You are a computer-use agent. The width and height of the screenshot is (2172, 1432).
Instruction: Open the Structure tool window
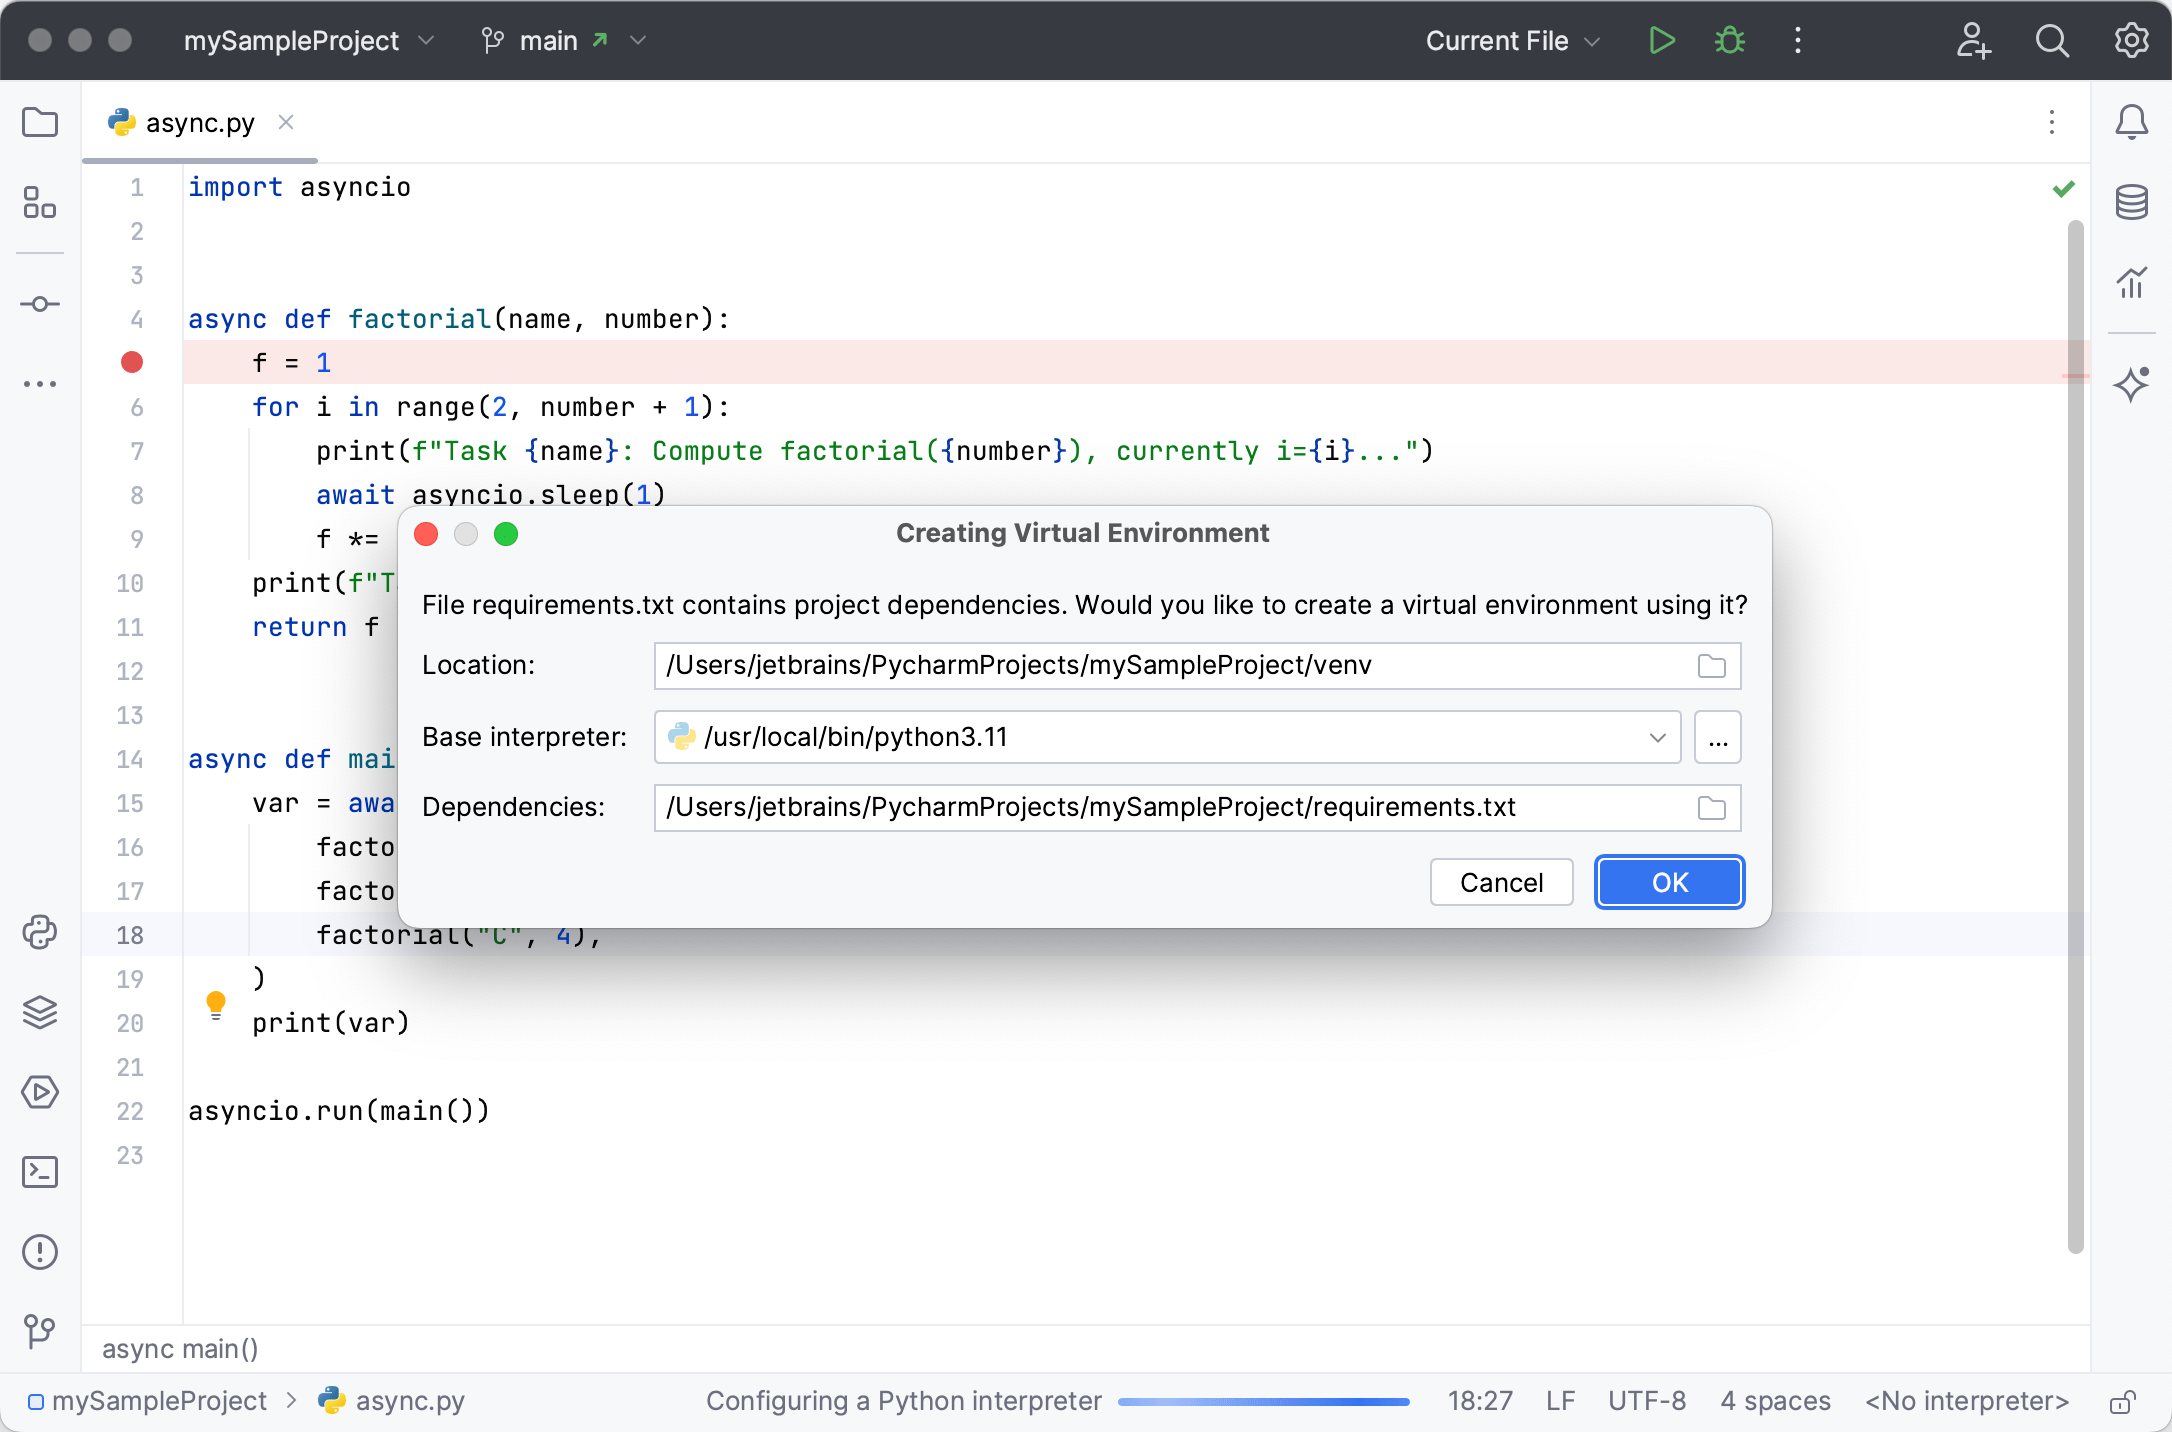pyautogui.click(x=40, y=203)
